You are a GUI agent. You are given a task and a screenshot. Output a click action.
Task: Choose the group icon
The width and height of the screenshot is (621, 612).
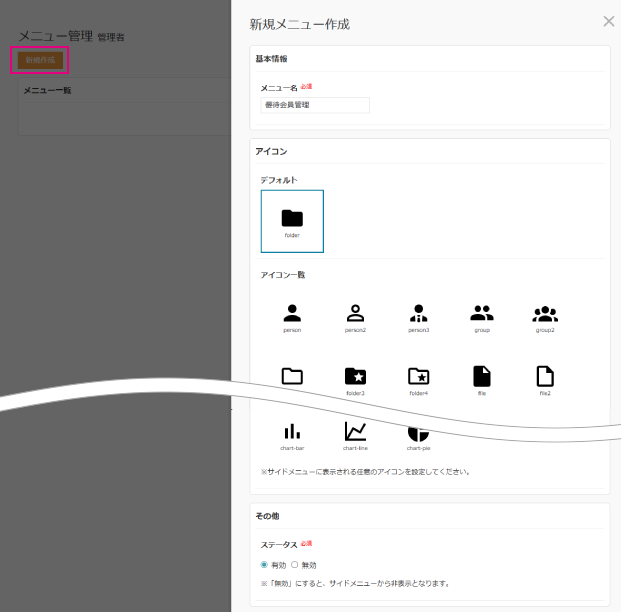pyautogui.click(x=482, y=313)
